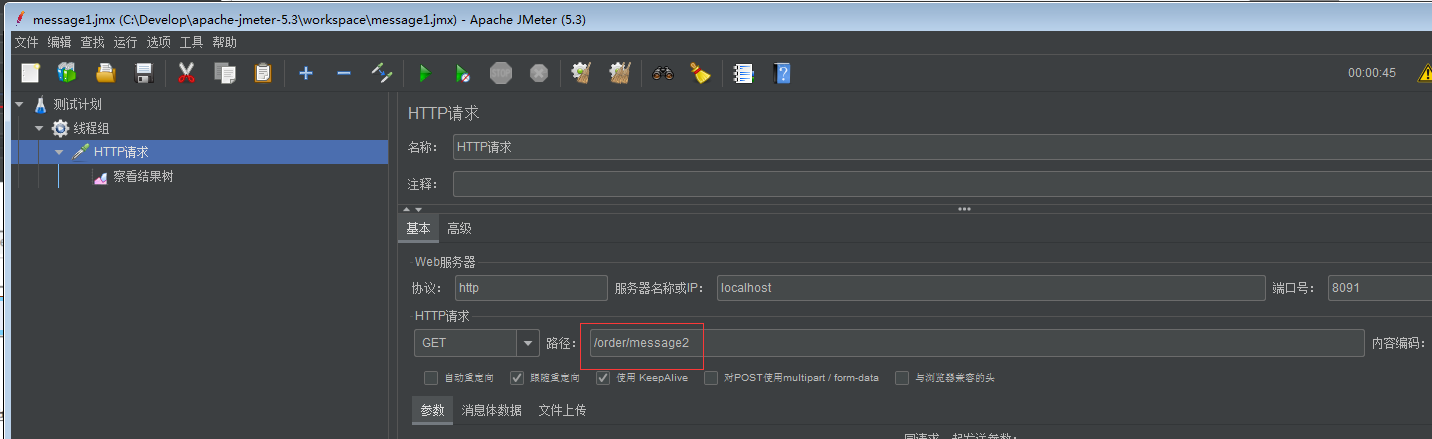The image size is (1432, 439).
Task: Clear all results with the broom icon
Action: pyautogui.click(x=621, y=73)
